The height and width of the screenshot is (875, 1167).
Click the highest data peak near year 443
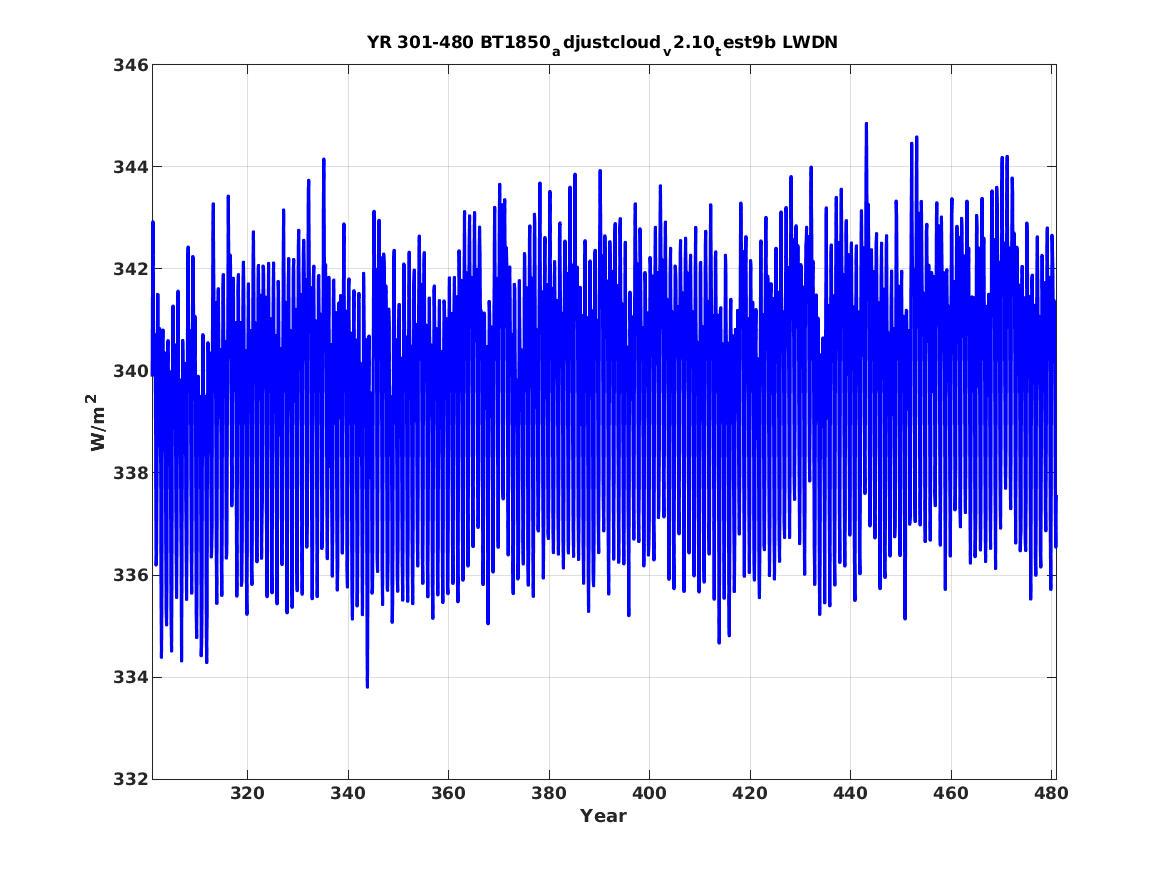tap(866, 124)
